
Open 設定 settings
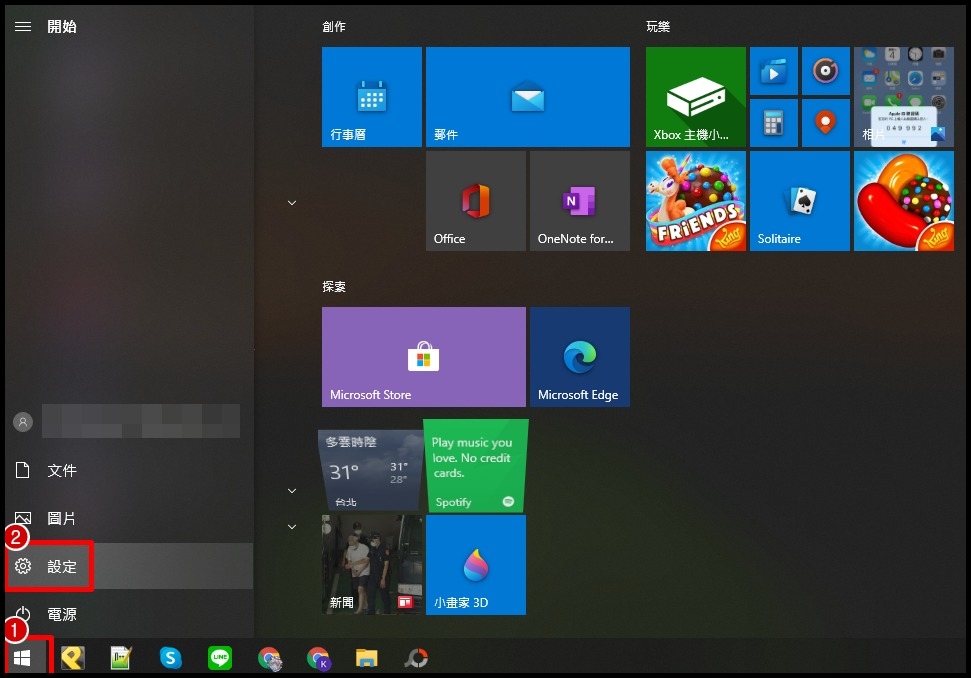pyautogui.click(x=129, y=566)
